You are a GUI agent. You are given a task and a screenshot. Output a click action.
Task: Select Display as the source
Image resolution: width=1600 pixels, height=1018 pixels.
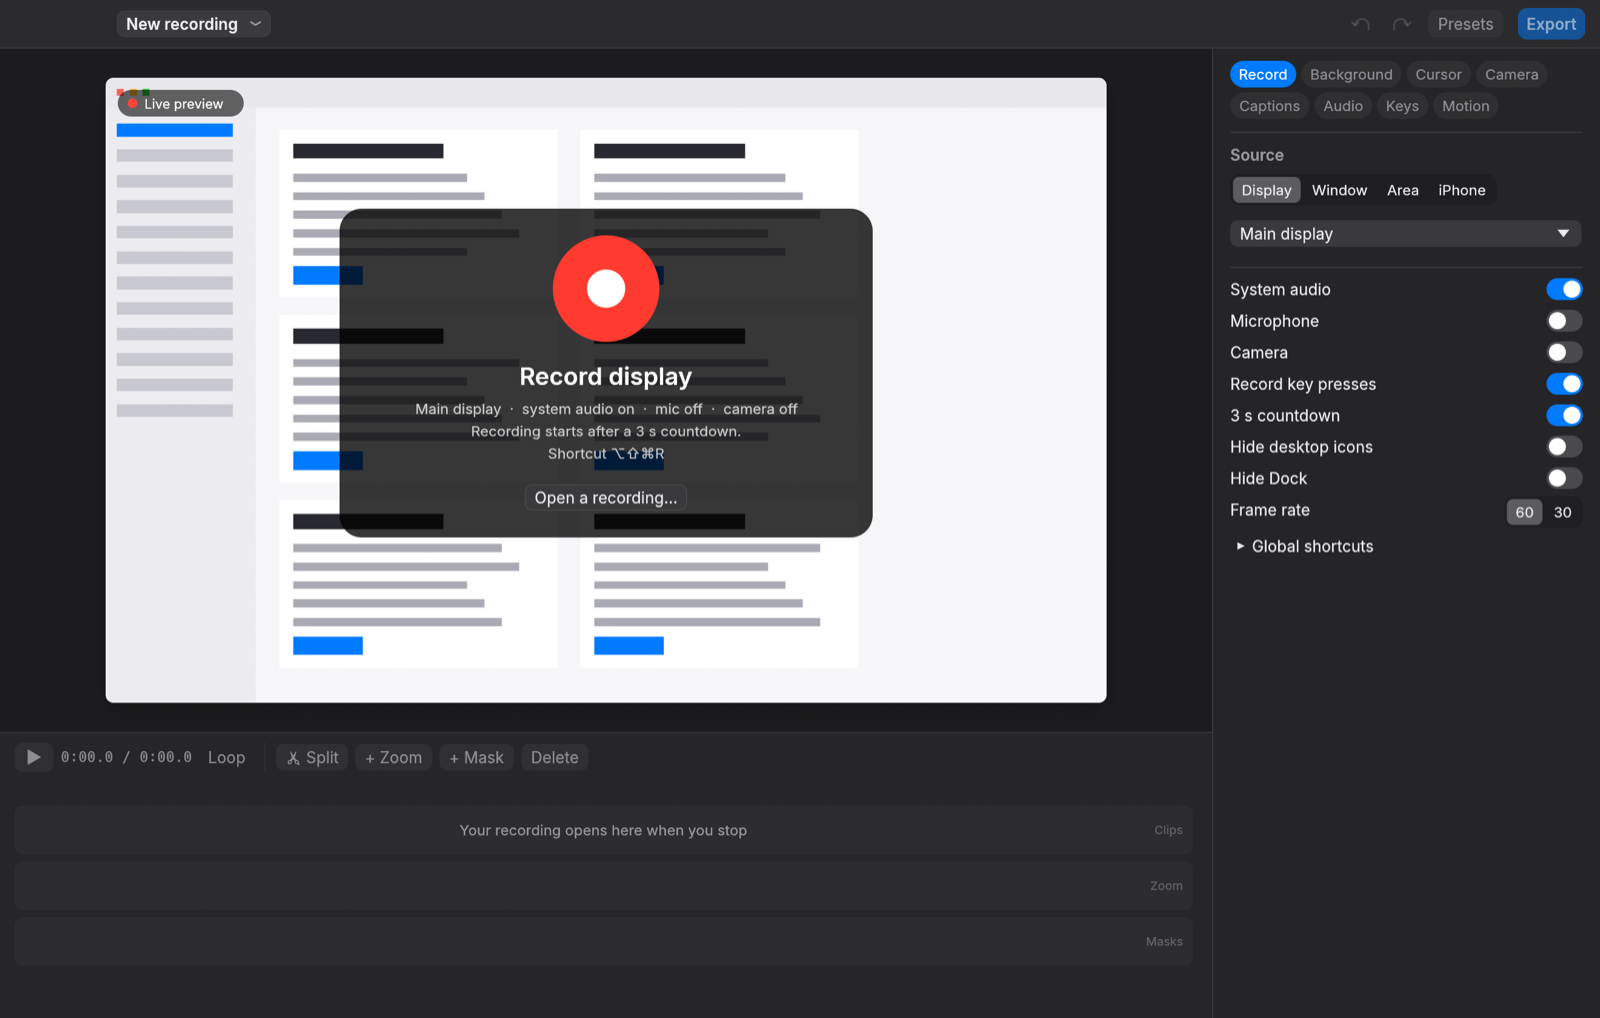pyautogui.click(x=1266, y=190)
